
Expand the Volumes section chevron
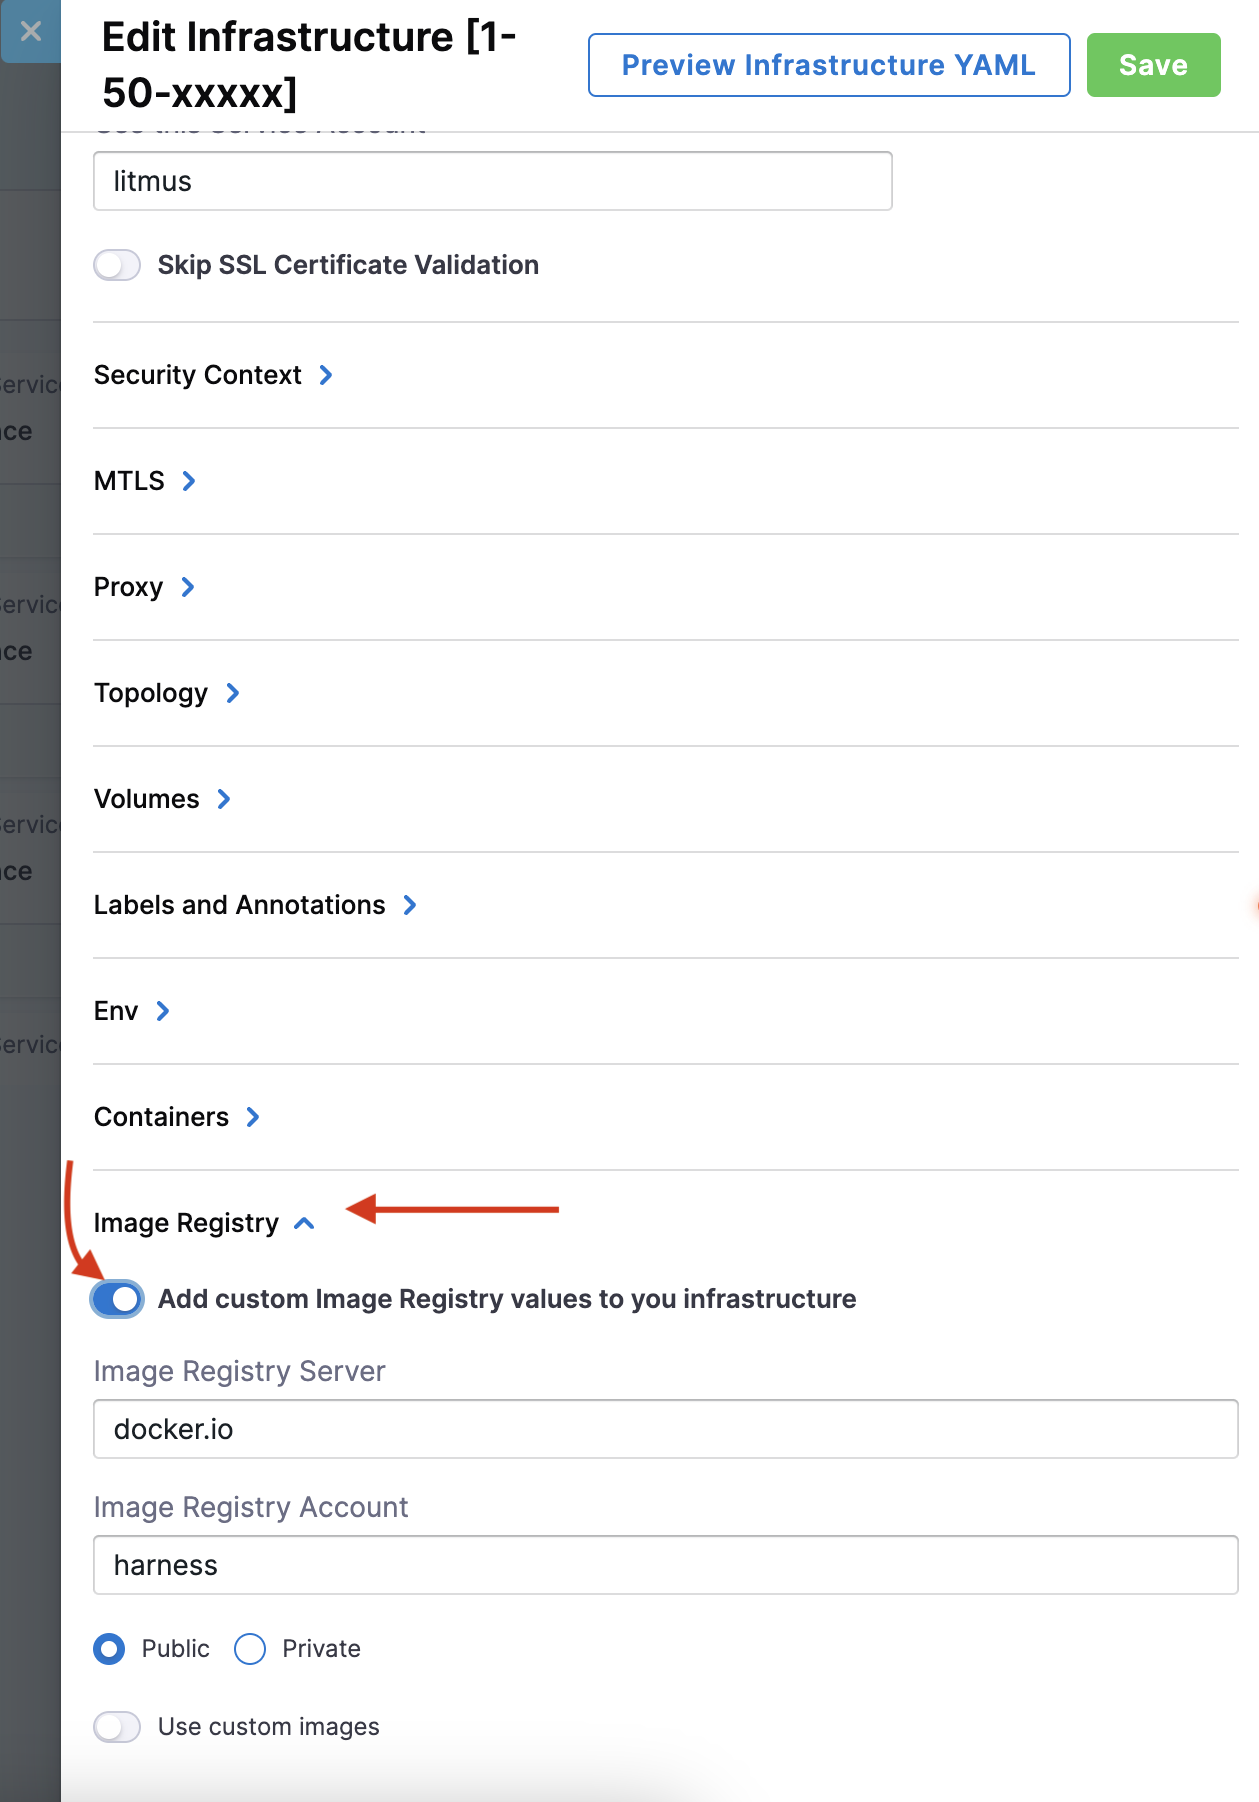pyautogui.click(x=224, y=799)
